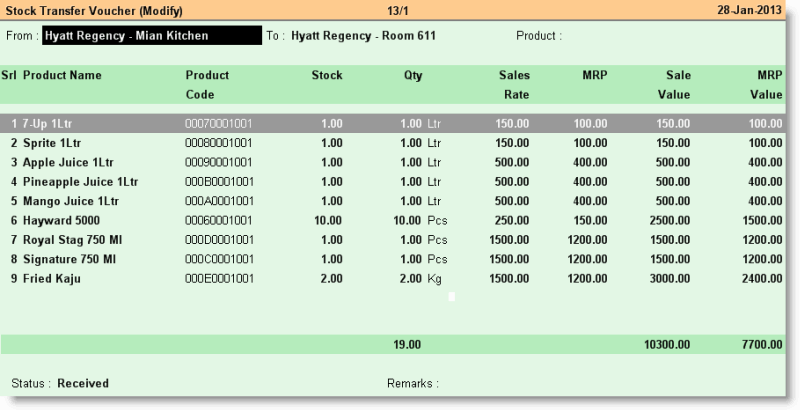
Task: Click product code 000E0001001
Action: [219, 278]
